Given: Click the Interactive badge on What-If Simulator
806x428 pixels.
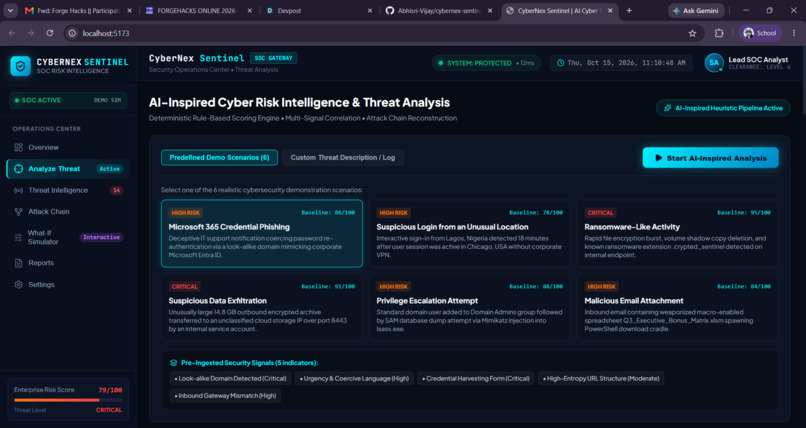Looking at the screenshot, I should (x=101, y=237).
